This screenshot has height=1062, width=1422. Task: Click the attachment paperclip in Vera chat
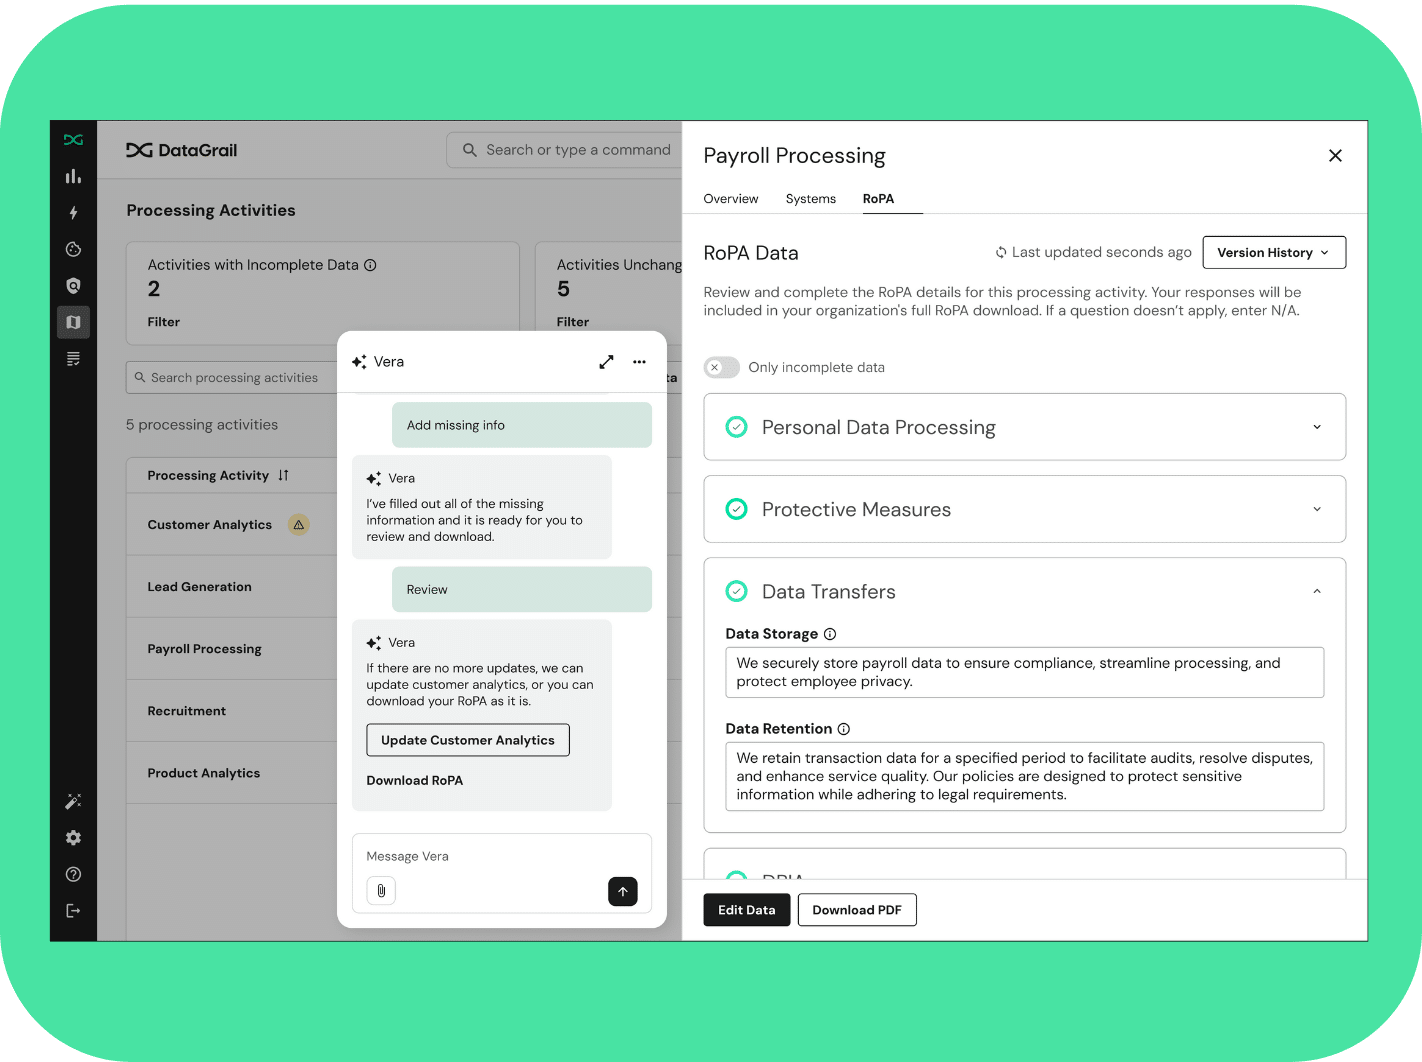381,890
